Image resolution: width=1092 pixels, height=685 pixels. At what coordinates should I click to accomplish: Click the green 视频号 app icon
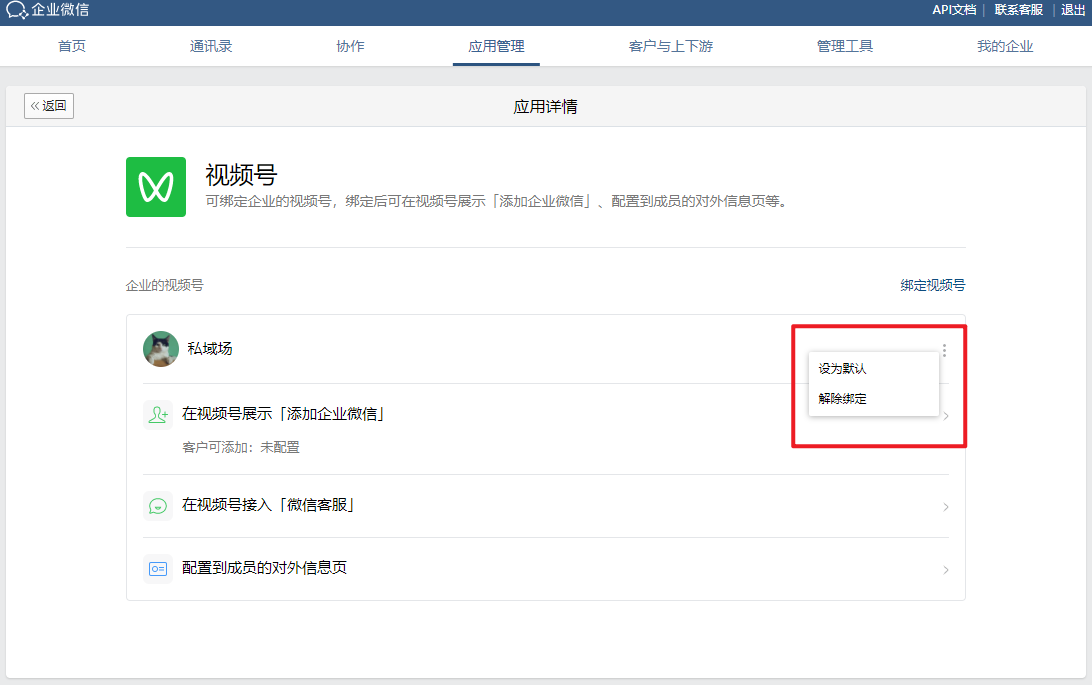pyautogui.click(x=156, y=187)
